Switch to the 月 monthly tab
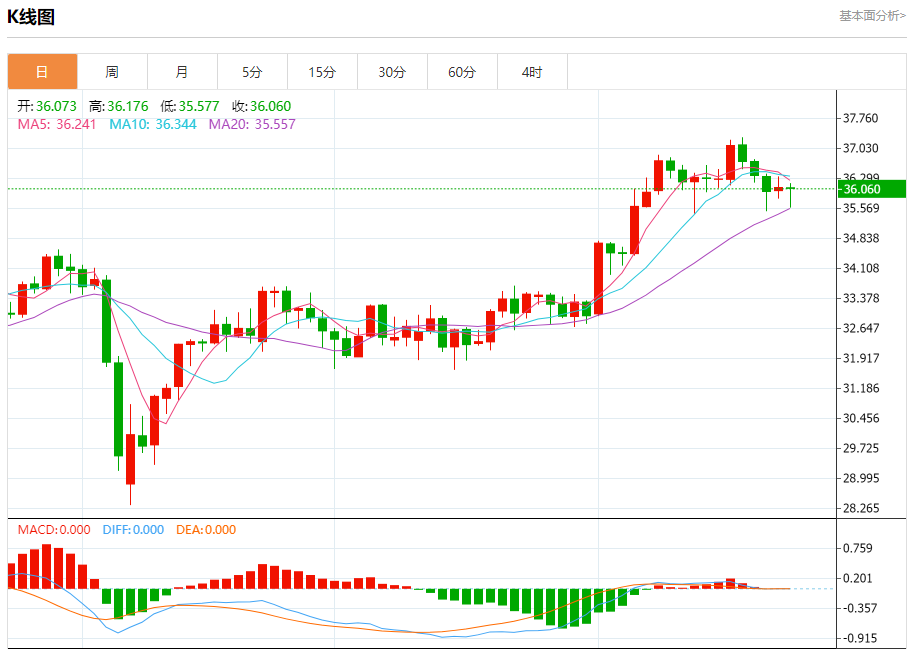Image resolution: width=911 pixels, height=649 pixels. [x=182, y=72]
